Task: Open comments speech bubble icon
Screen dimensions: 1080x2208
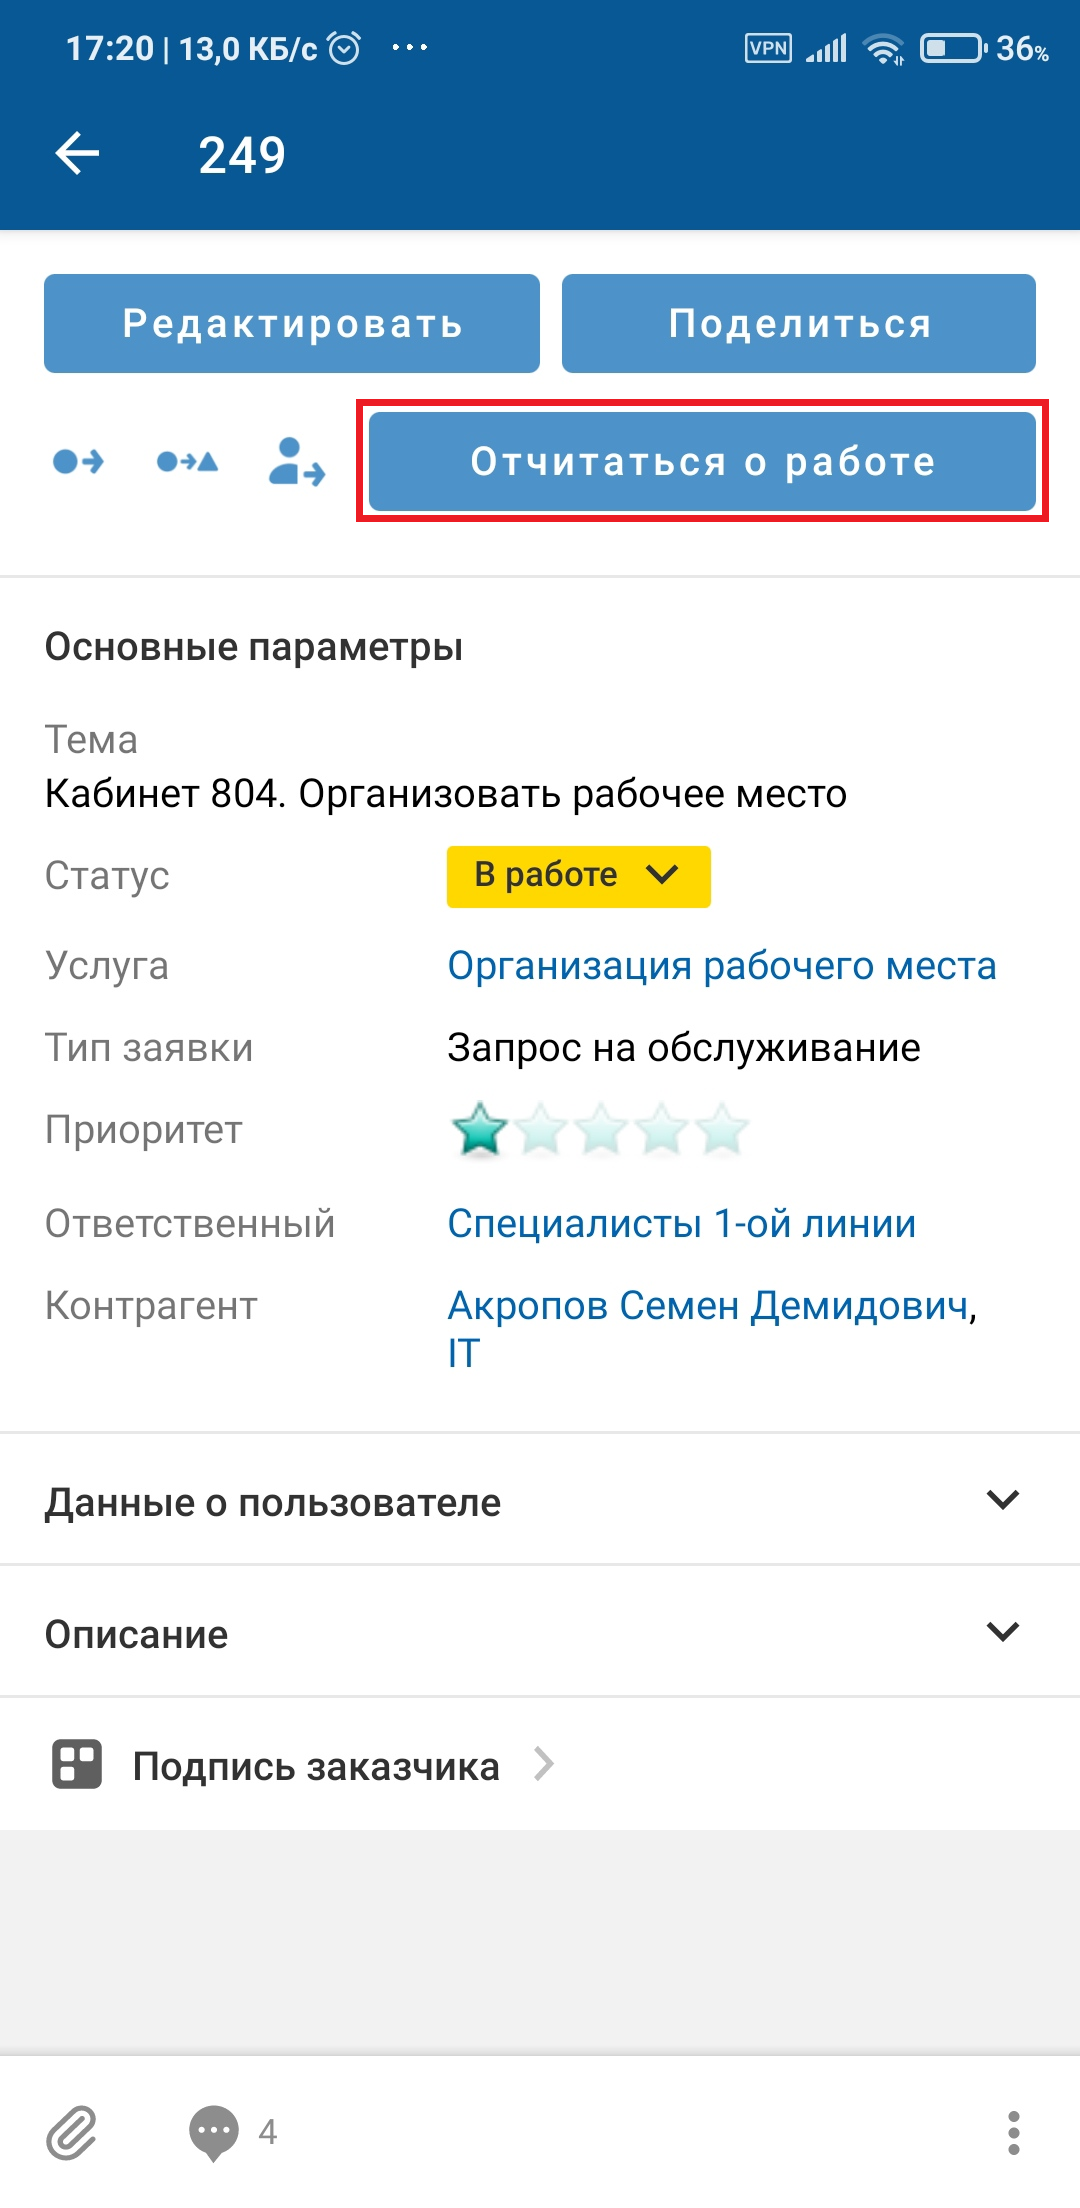Action: [214, 2132]
